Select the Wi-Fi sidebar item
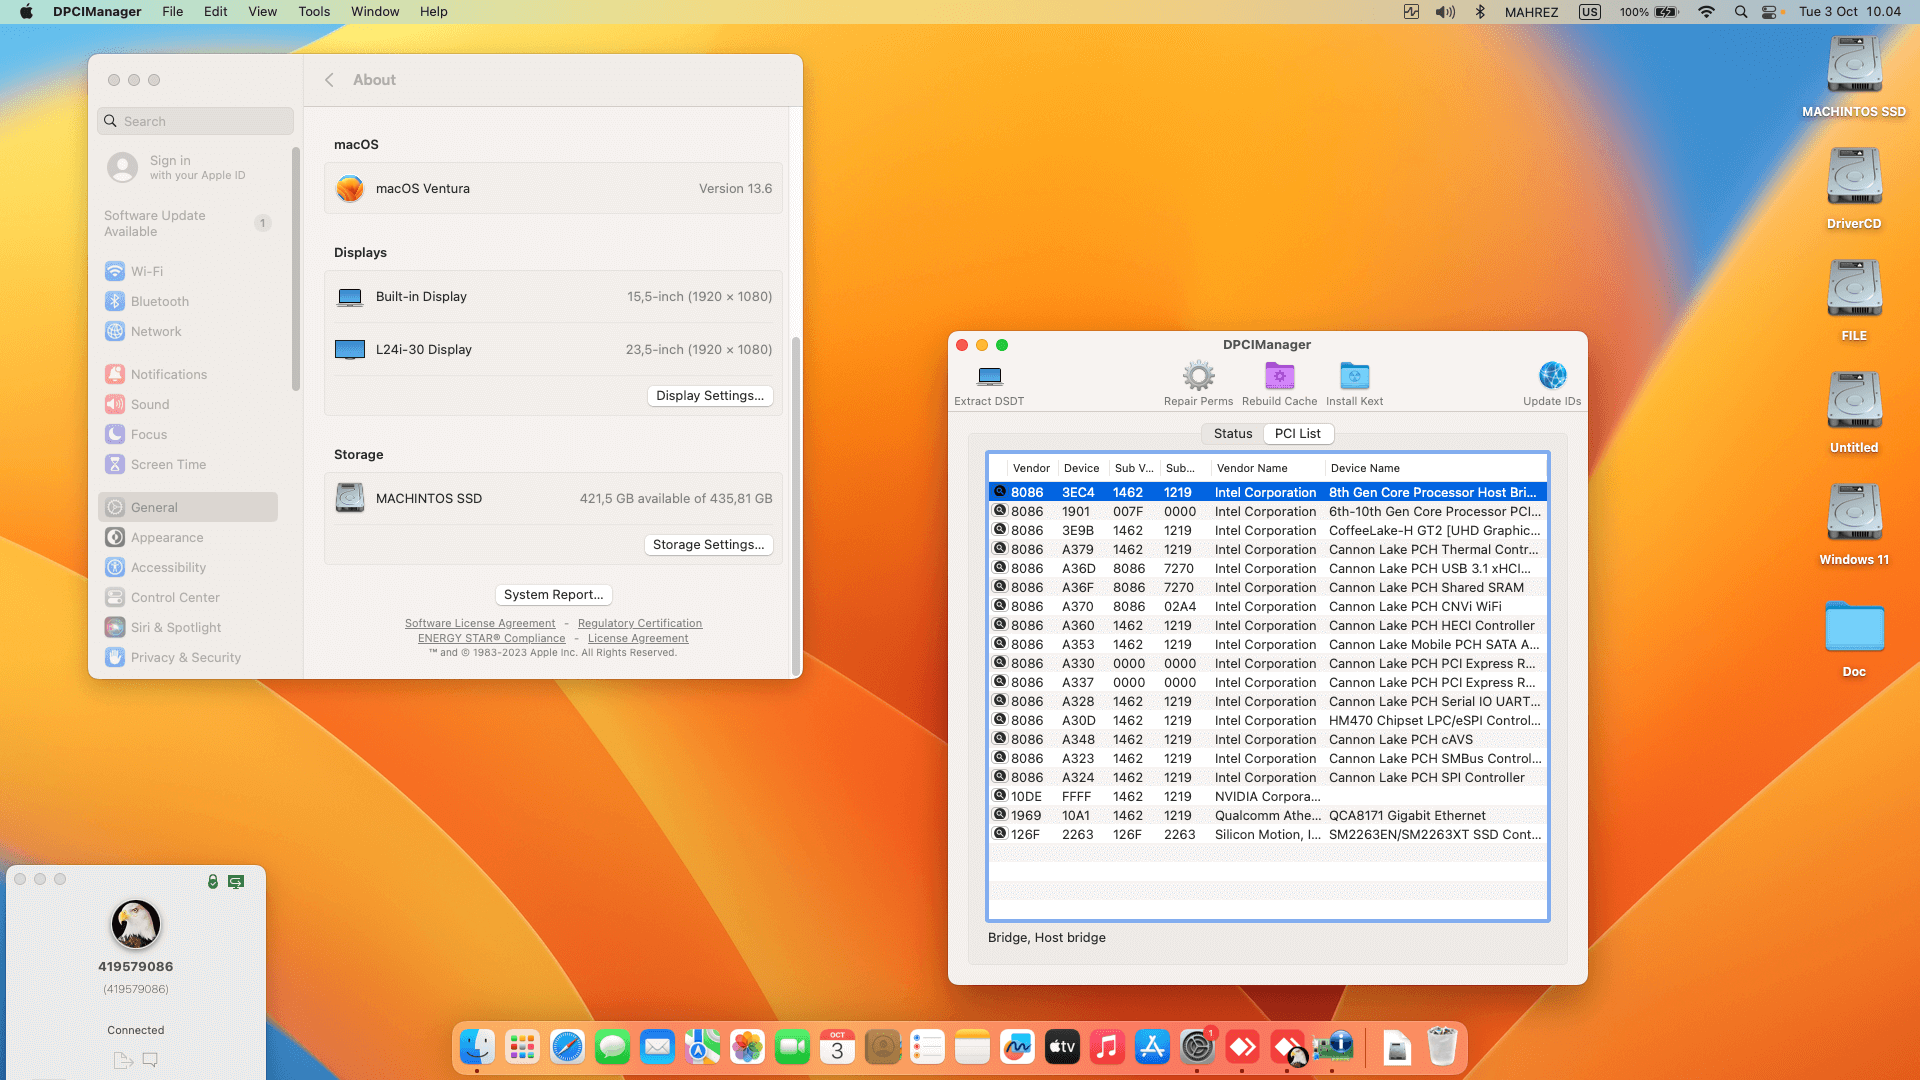The image size is (1920, 1080). 147,272
